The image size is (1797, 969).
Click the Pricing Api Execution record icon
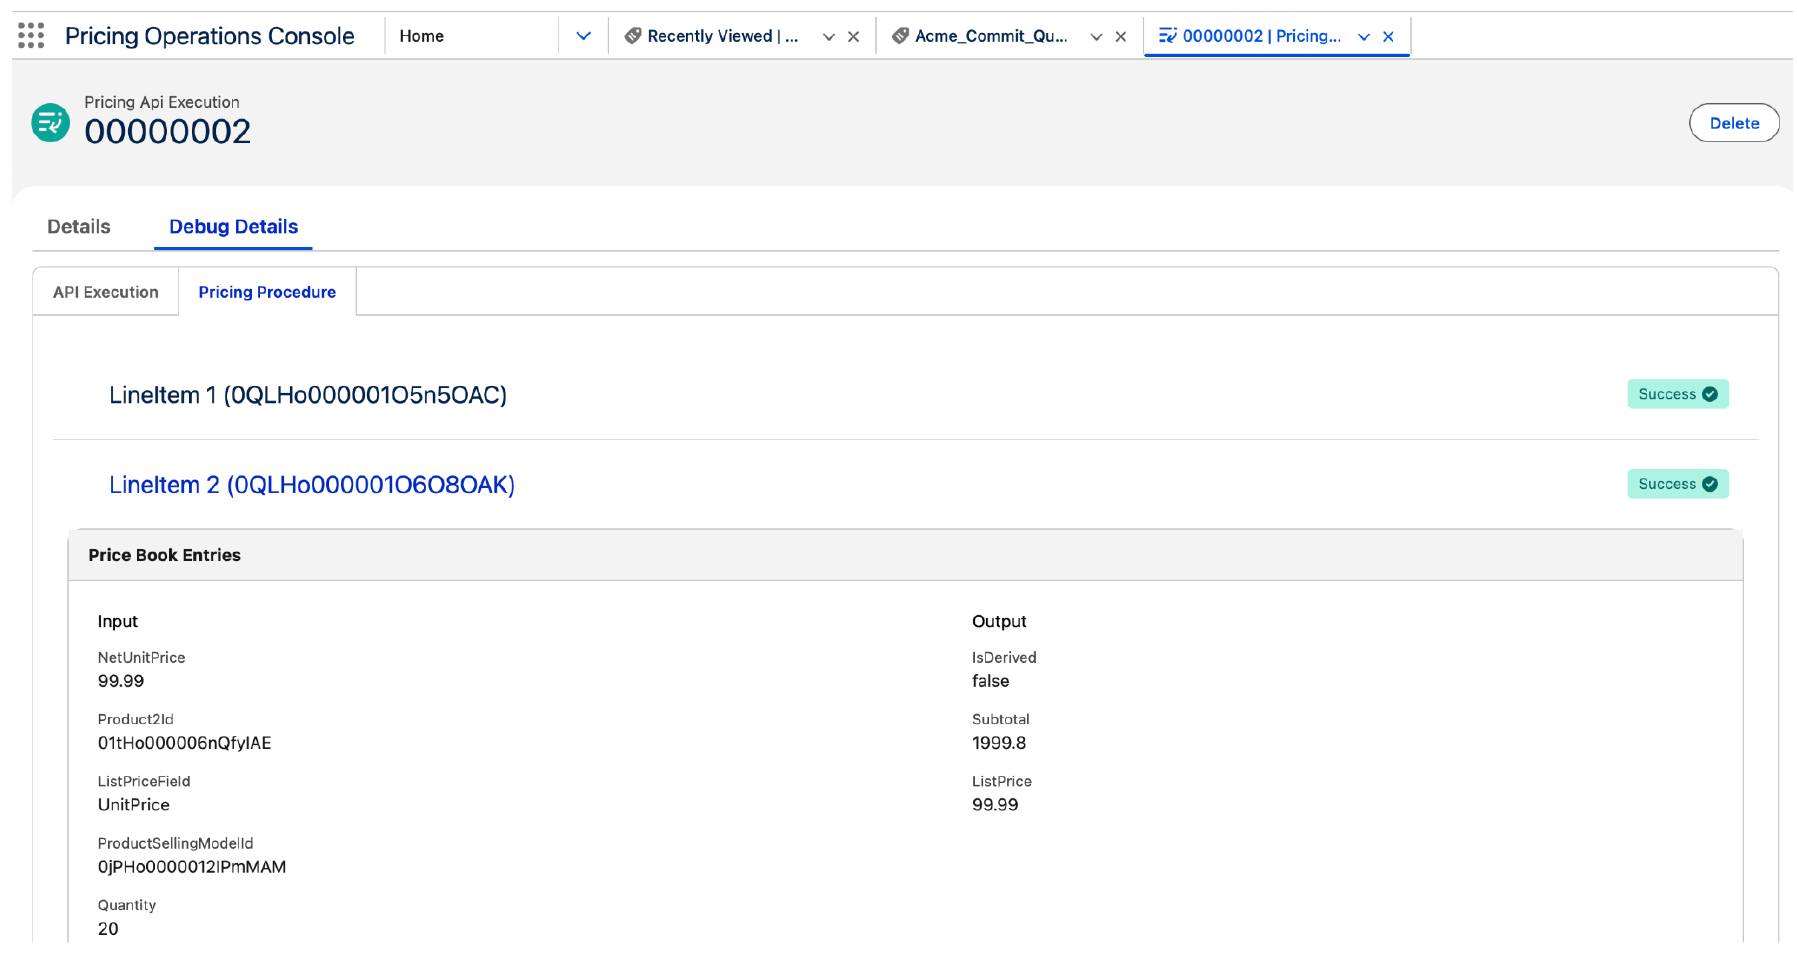click(50, 122)
